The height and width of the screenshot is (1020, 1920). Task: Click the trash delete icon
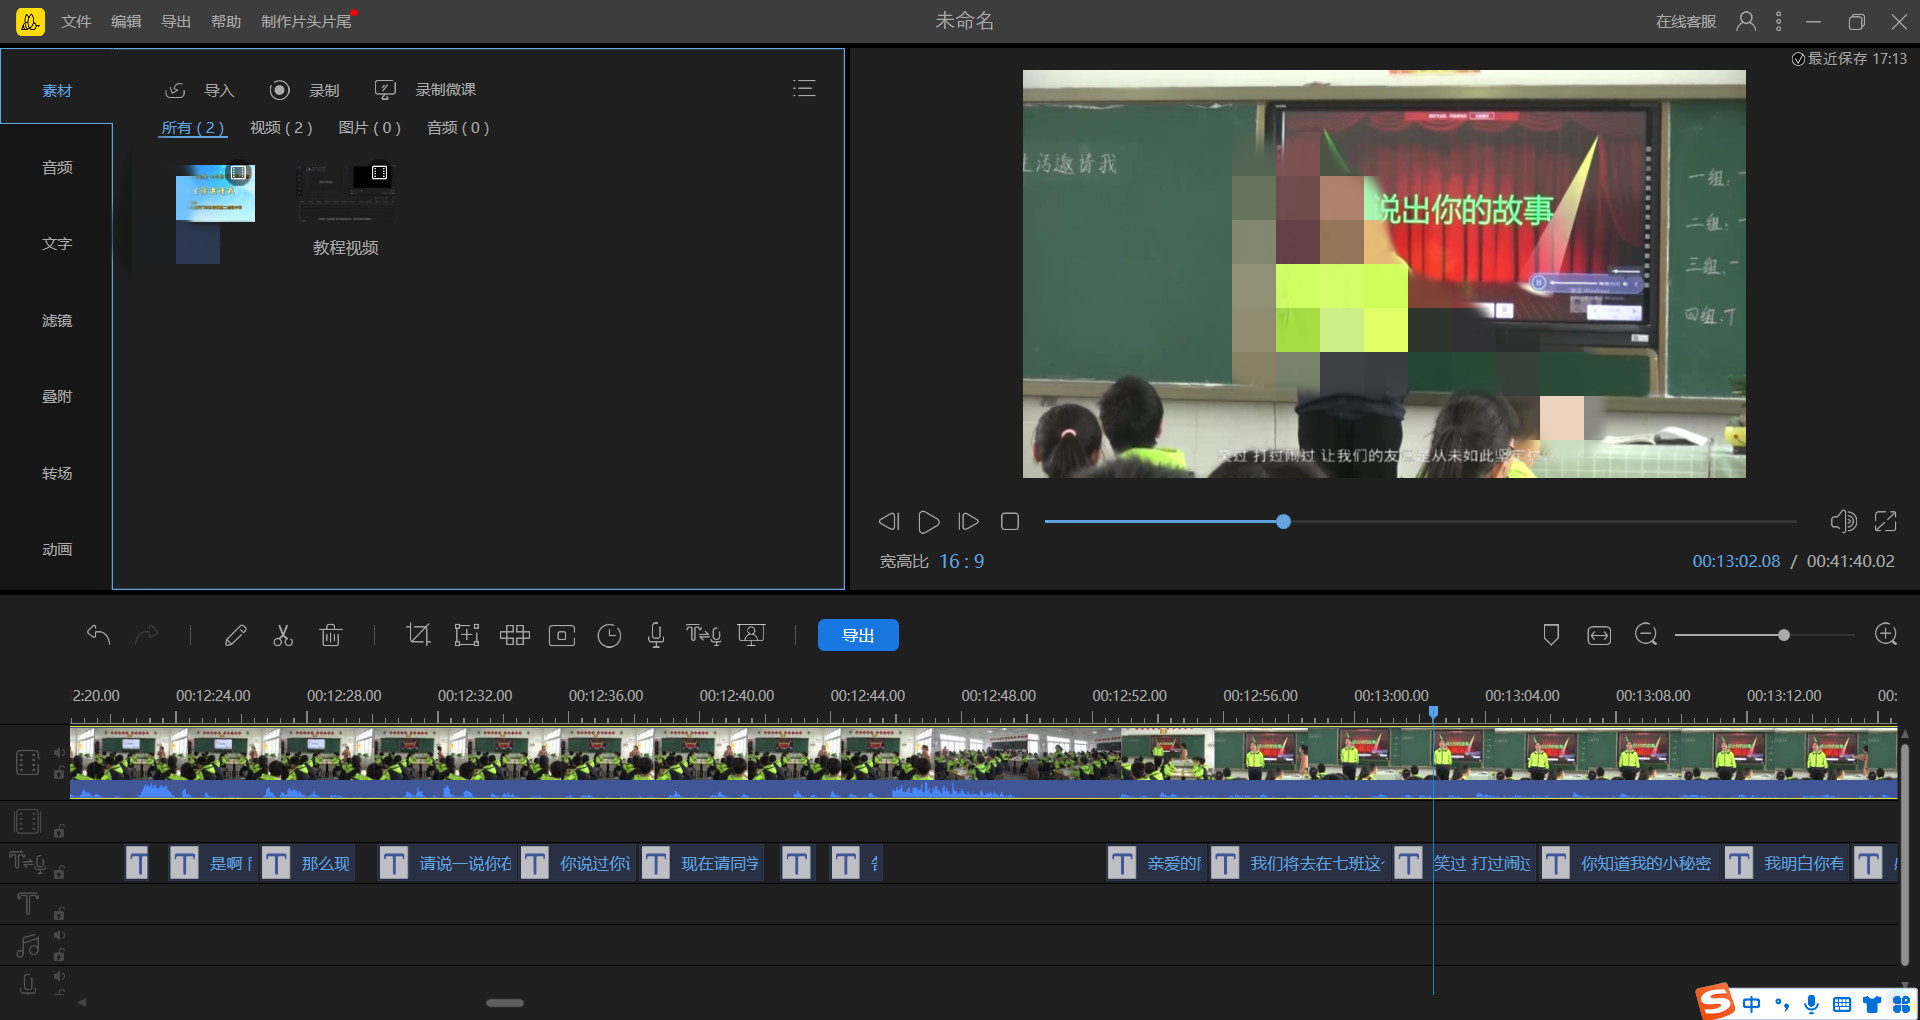pyautogui.click(x=331, y=635)
